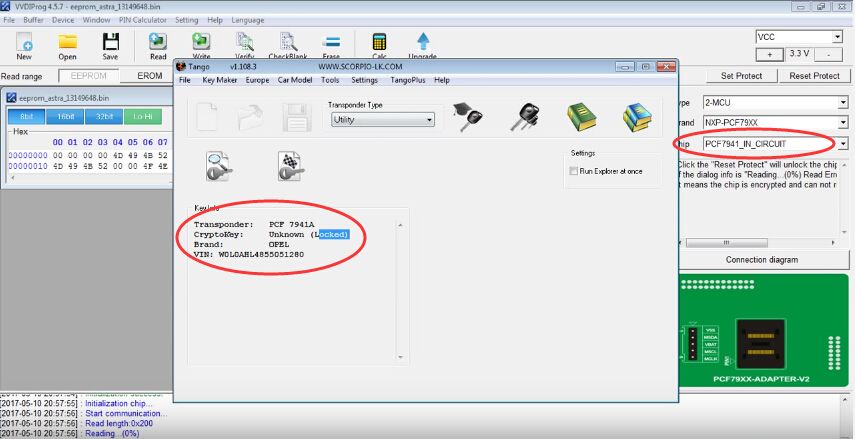The image size is (855, 439).
Task: Click the New file icon in VVDIProg toolbar
Action: click(24, 42)
